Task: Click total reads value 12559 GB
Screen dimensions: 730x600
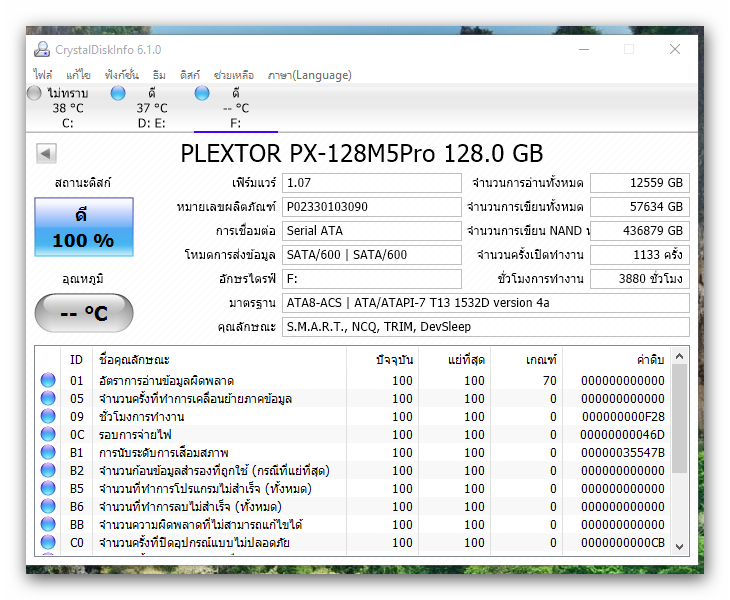Action: pyautogui.click(x=640, y=183)
